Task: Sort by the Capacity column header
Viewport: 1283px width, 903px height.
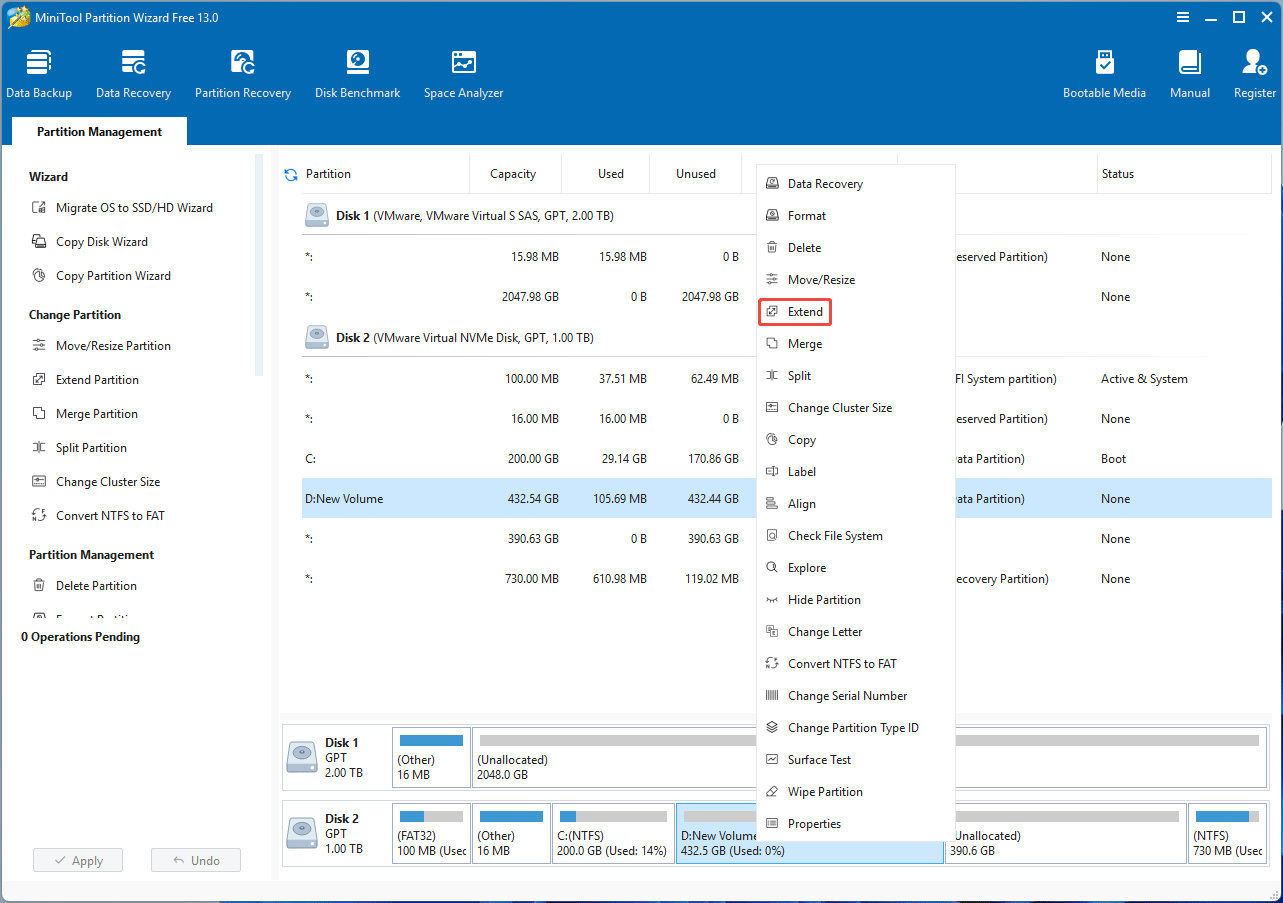Action: 513,174
